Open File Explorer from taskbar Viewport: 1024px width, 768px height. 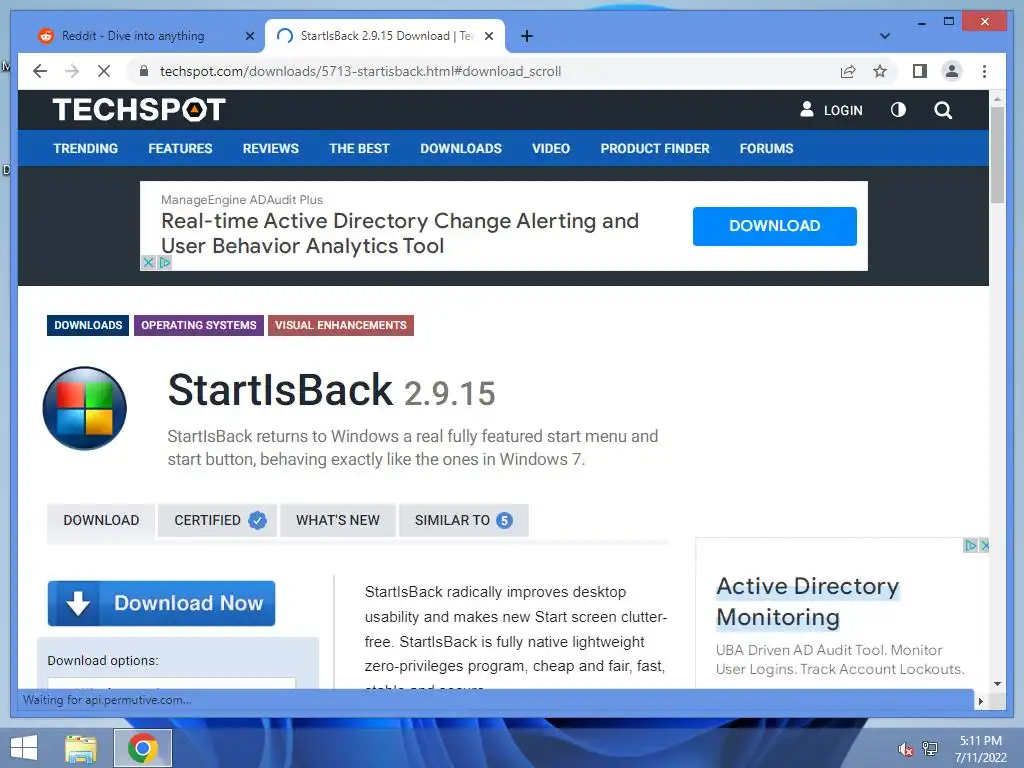[81, 748]
